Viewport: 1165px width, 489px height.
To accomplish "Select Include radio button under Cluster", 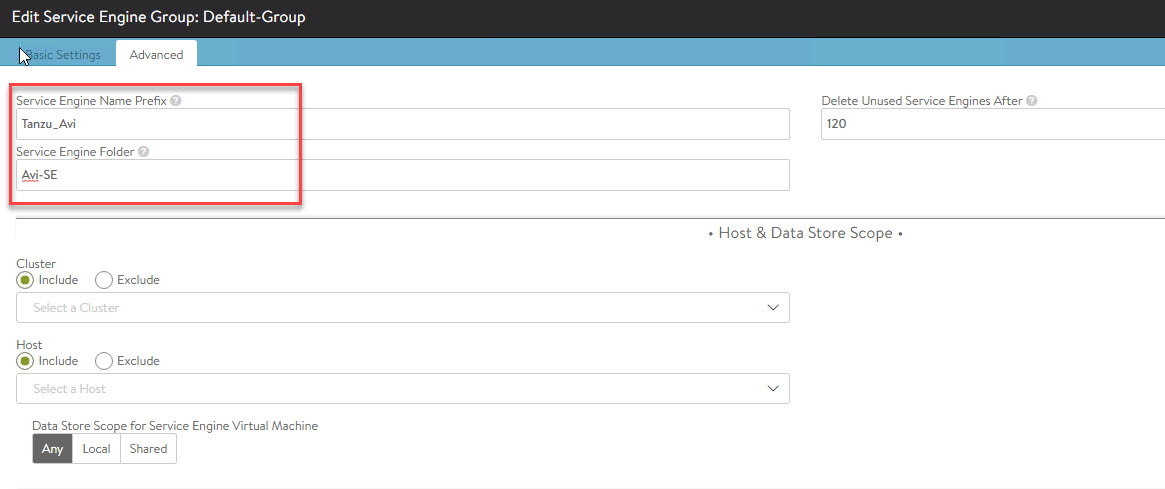I will click(x=25, y=280).
